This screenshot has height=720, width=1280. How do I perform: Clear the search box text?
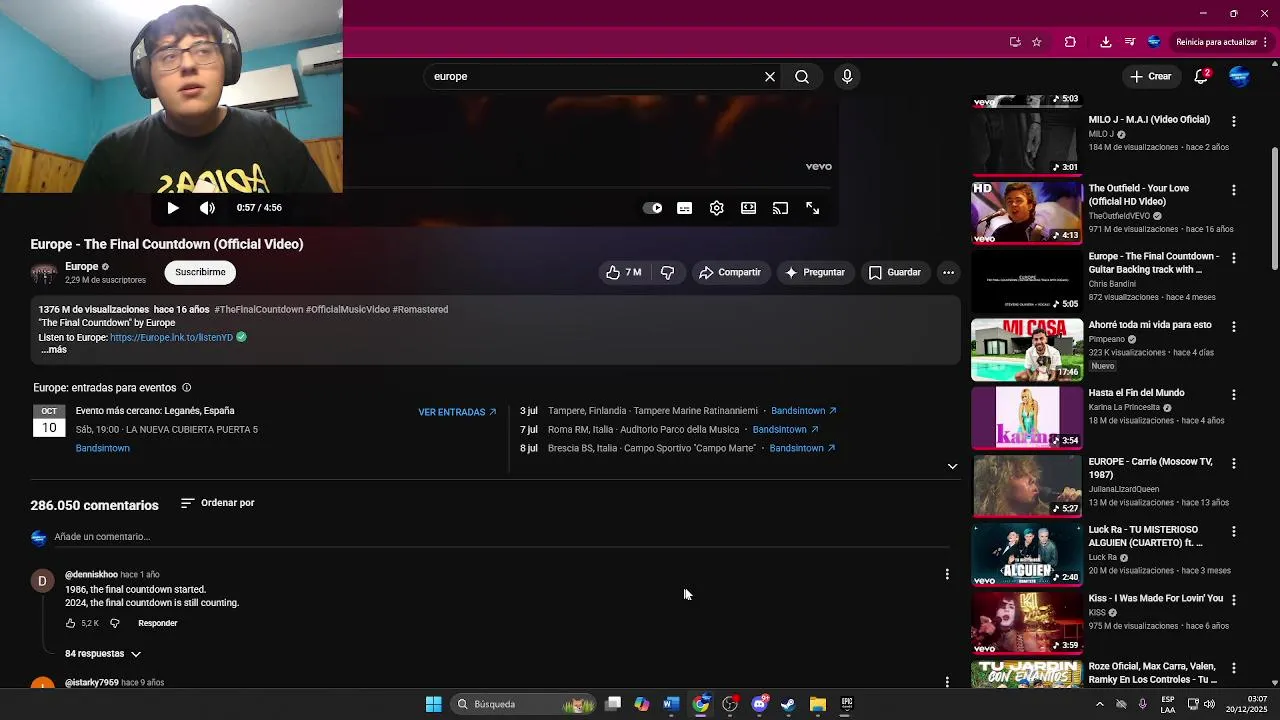tap(770, 76)
